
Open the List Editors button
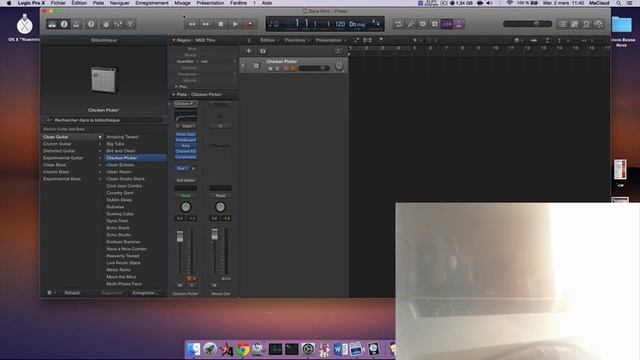pyautogui.click(x=562, y=24)
